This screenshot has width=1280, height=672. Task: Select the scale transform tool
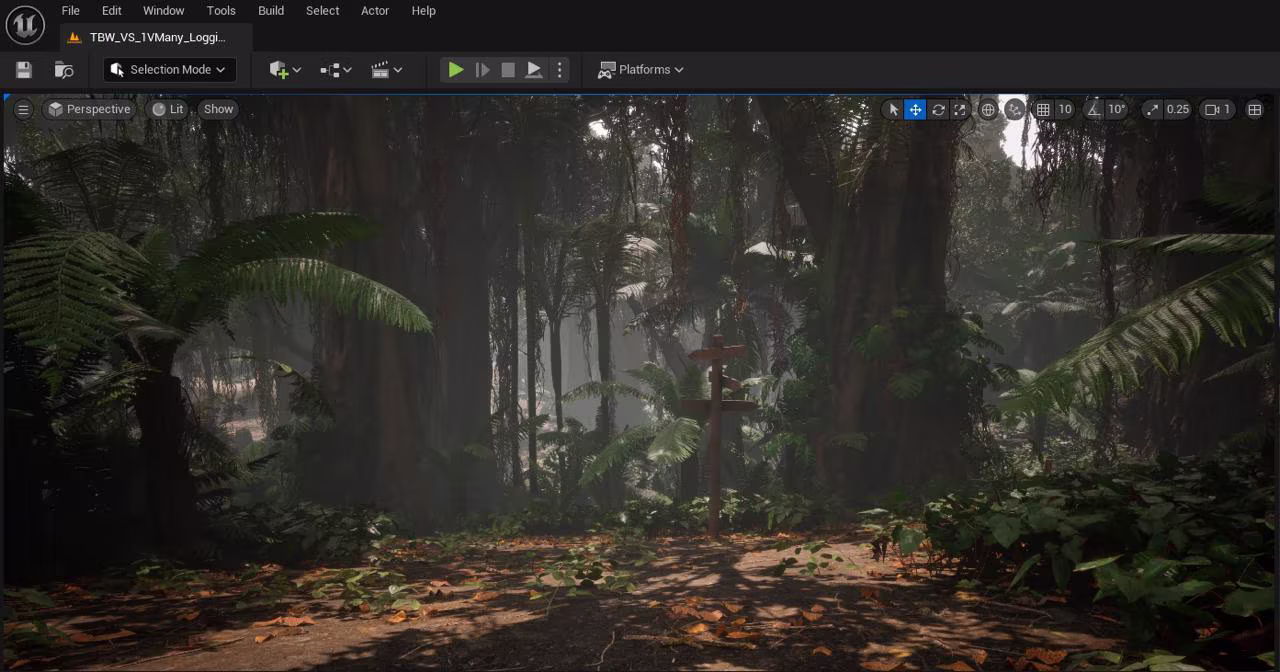coord(960,110)
